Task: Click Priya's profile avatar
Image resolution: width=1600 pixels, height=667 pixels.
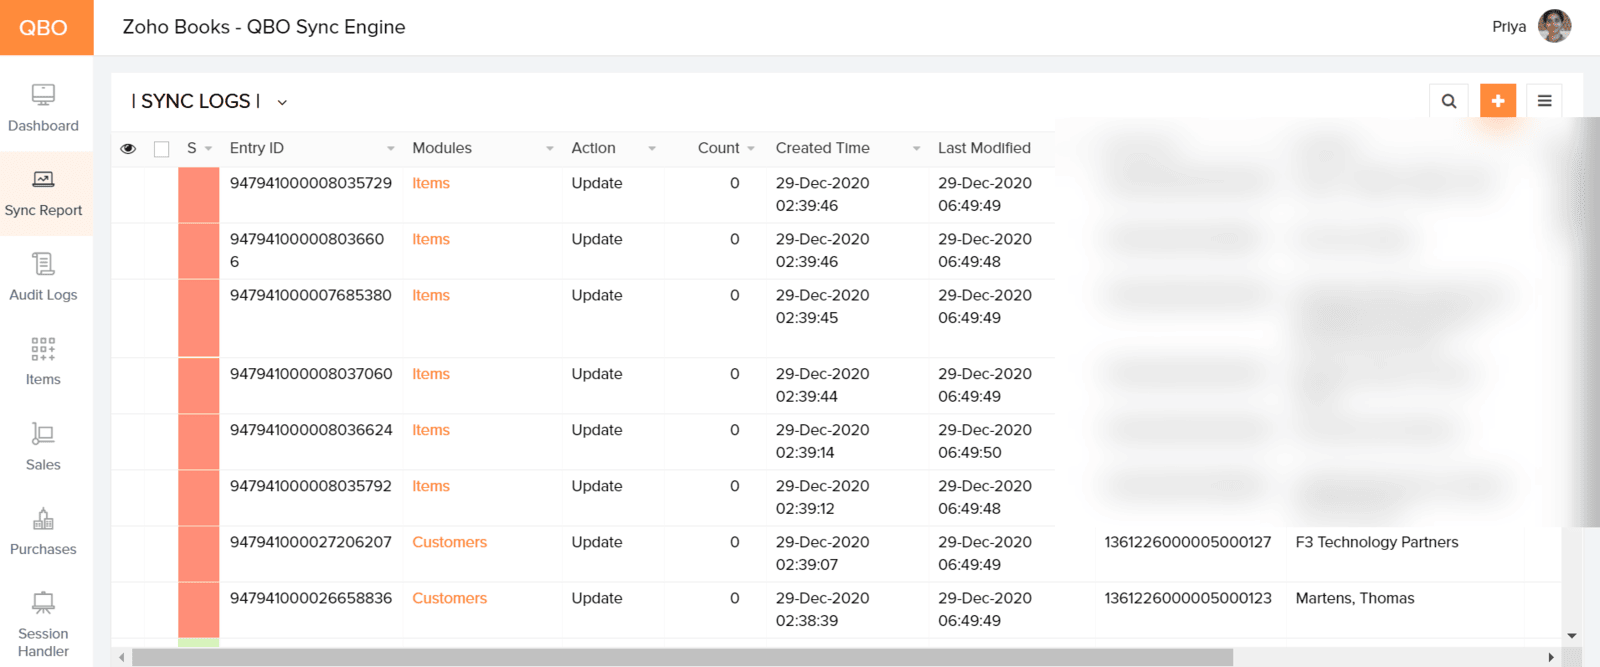Action: pyautogui.click(x=1554, y=26)
